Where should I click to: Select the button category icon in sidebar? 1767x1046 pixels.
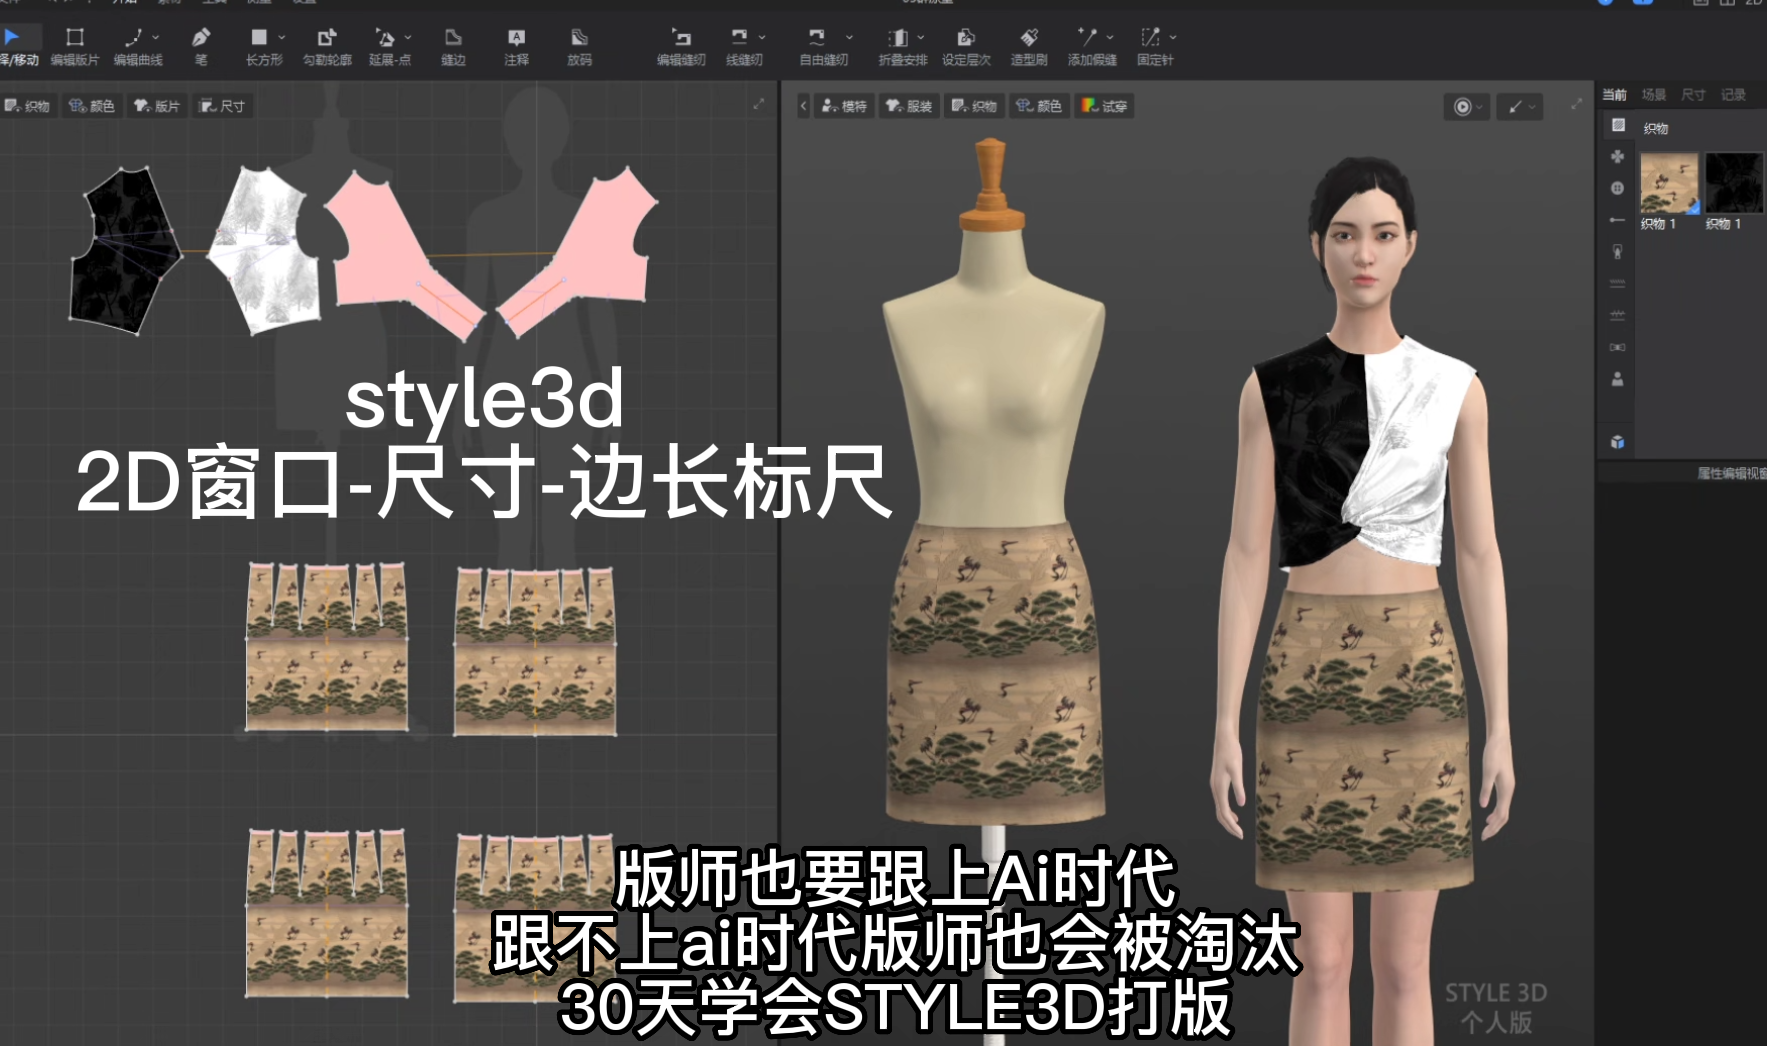tap(1618, 188)
